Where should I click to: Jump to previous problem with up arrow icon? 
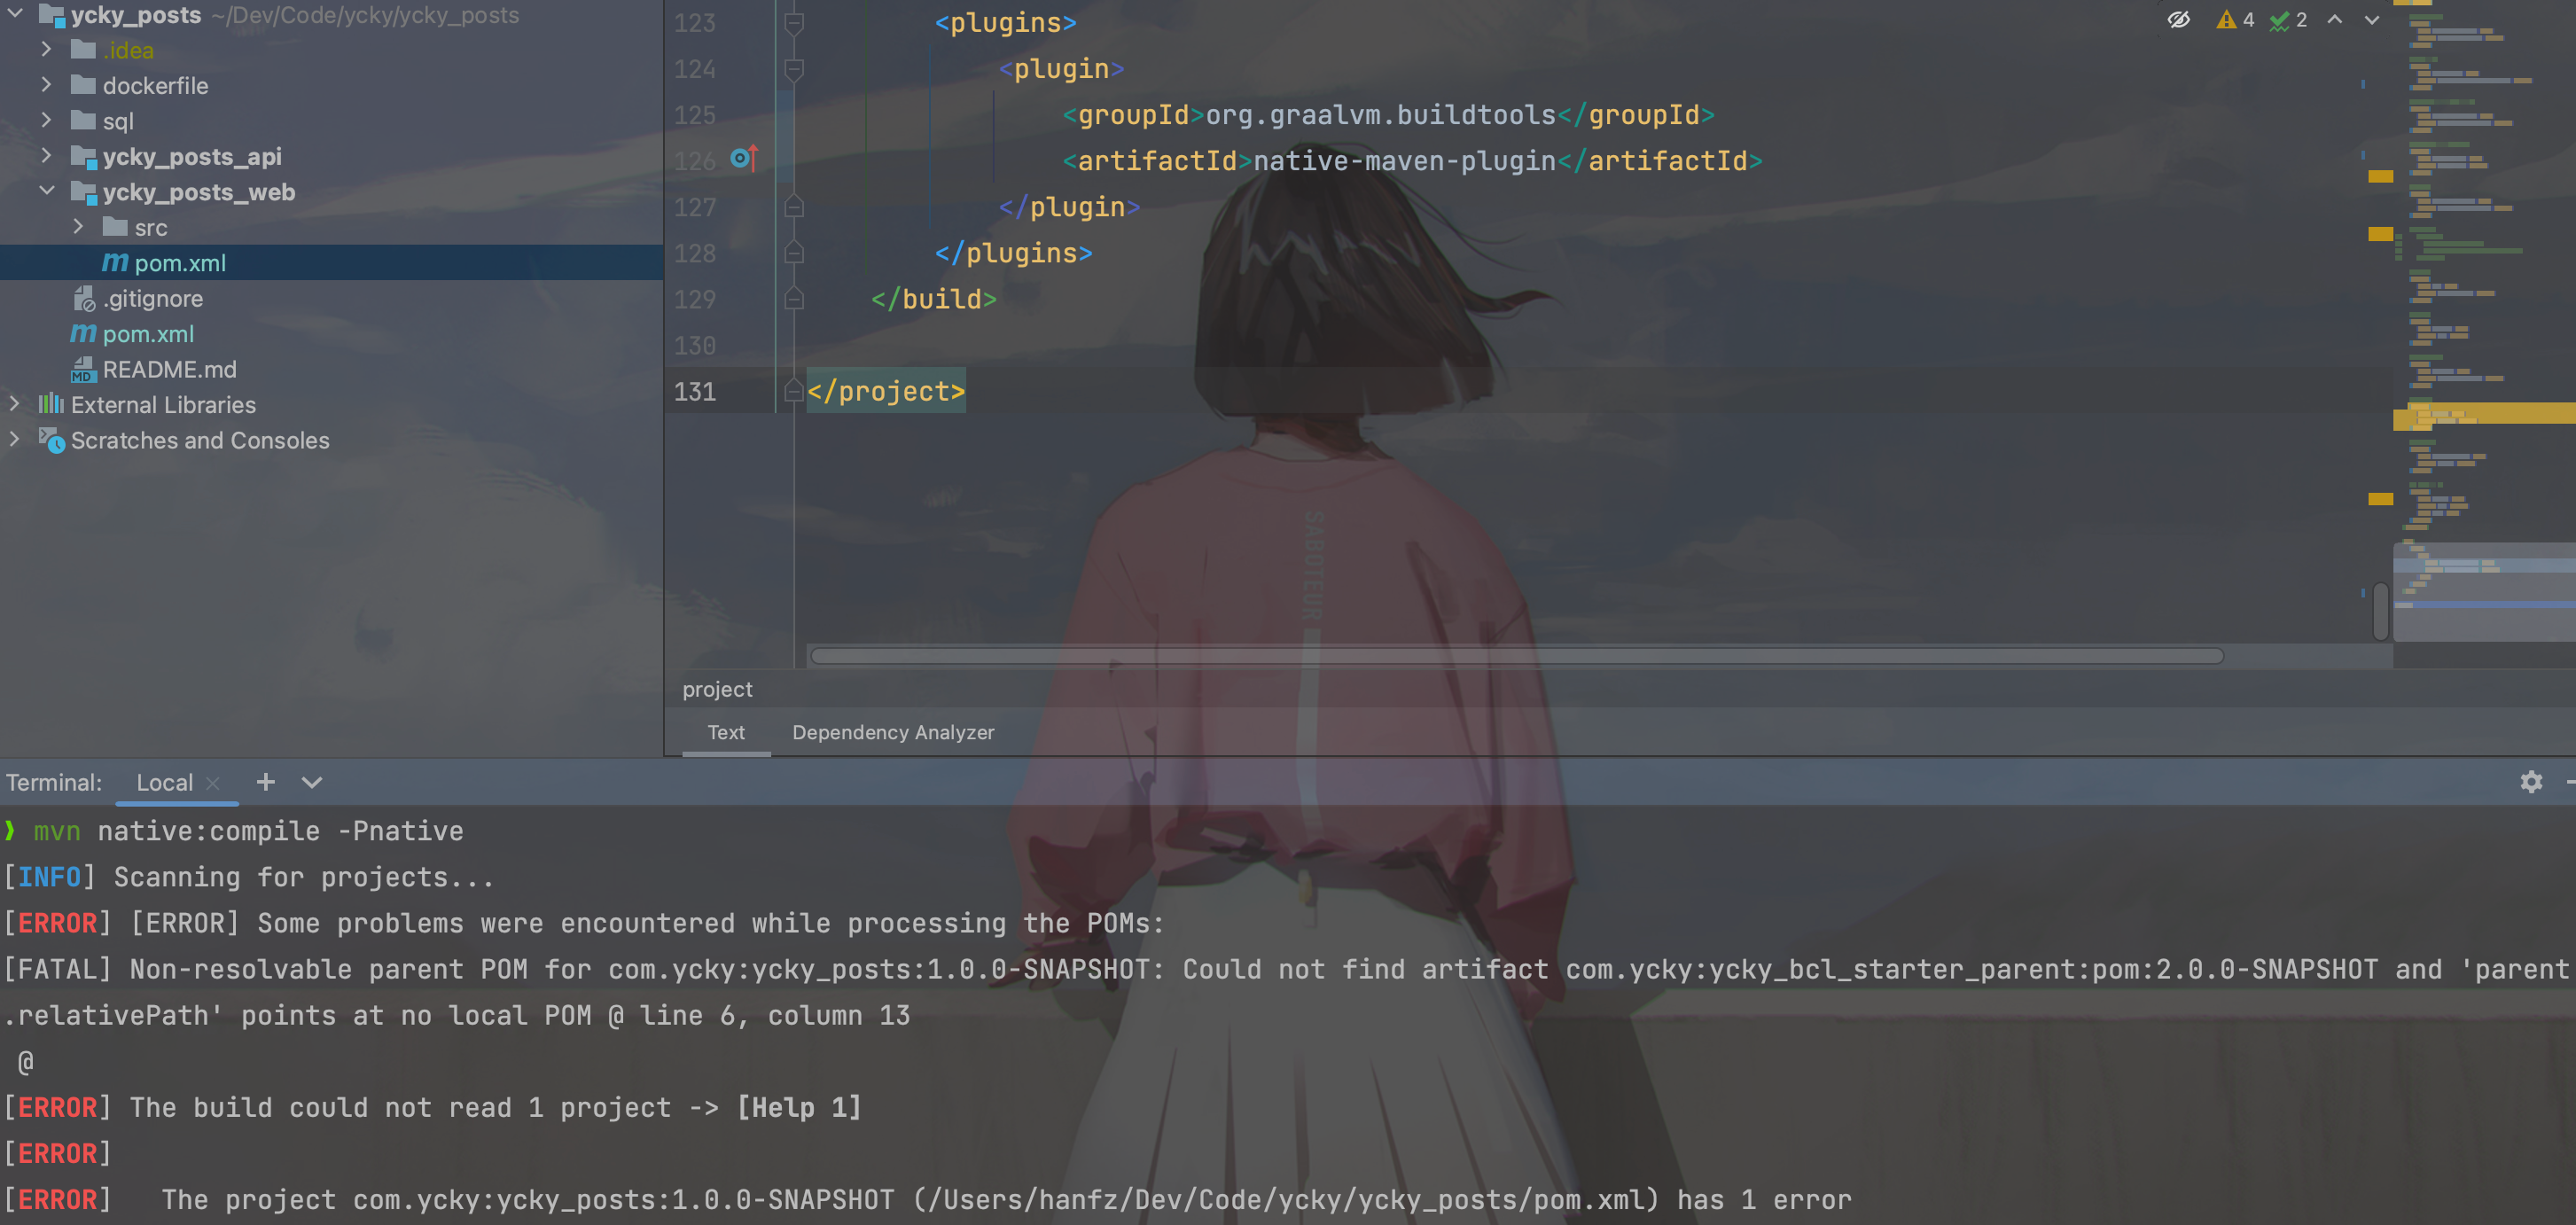click(x=2333, y=19)
